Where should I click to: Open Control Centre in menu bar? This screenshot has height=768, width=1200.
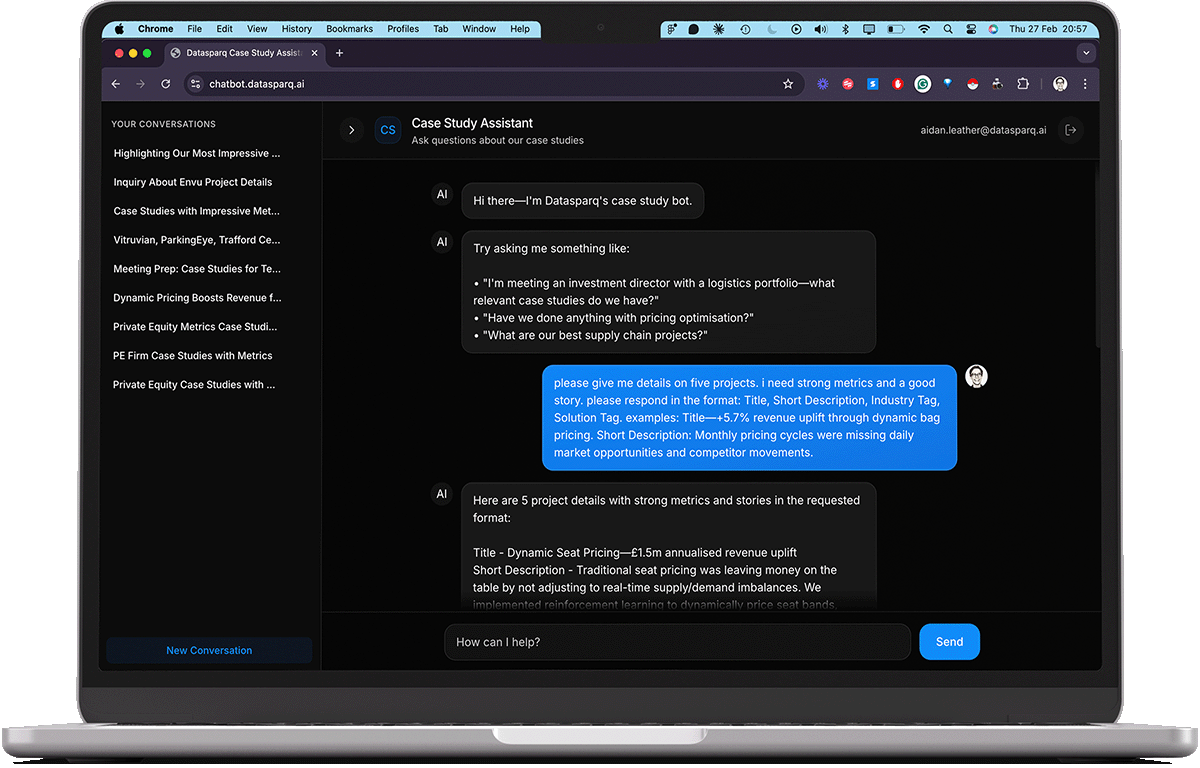click(972, 29)
